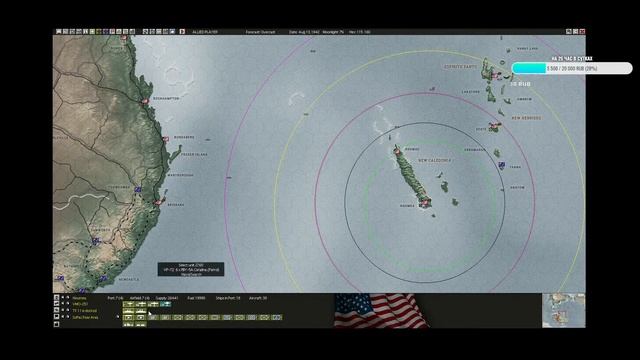The width and height of the screenshot is (640, 360).
Task: Select the Efate base icon
Action: click(494, 127)
